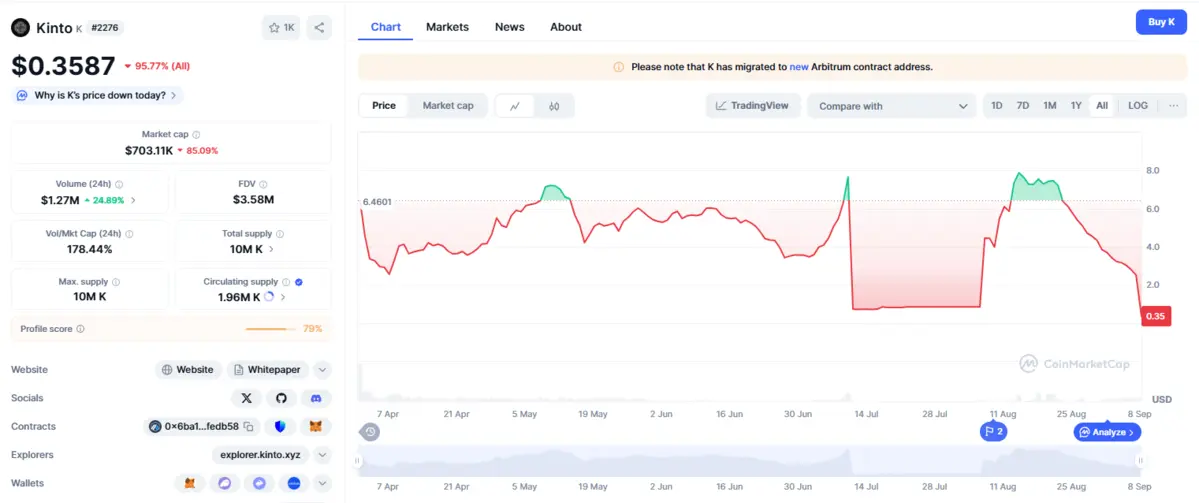Expand the Wallets list chevron

pos(322,483)
